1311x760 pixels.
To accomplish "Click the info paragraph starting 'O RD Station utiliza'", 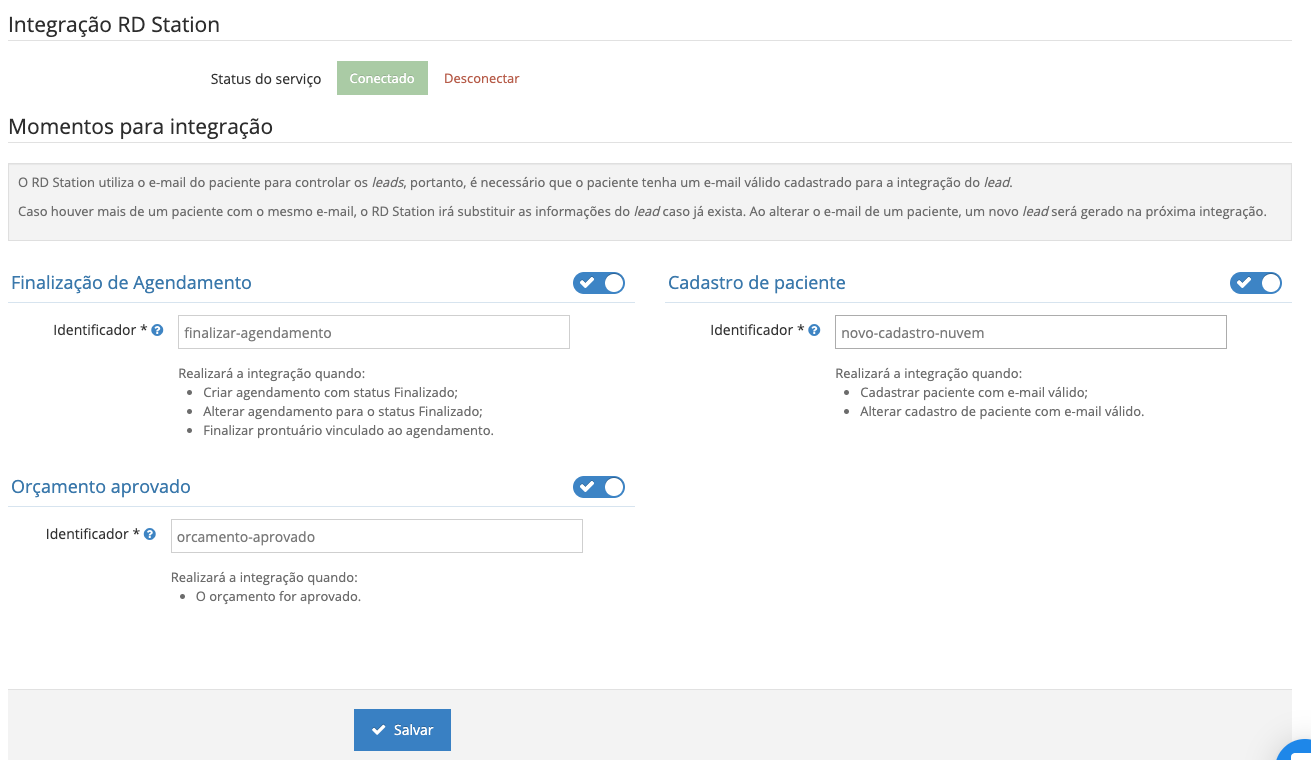I will click(516, 182).
